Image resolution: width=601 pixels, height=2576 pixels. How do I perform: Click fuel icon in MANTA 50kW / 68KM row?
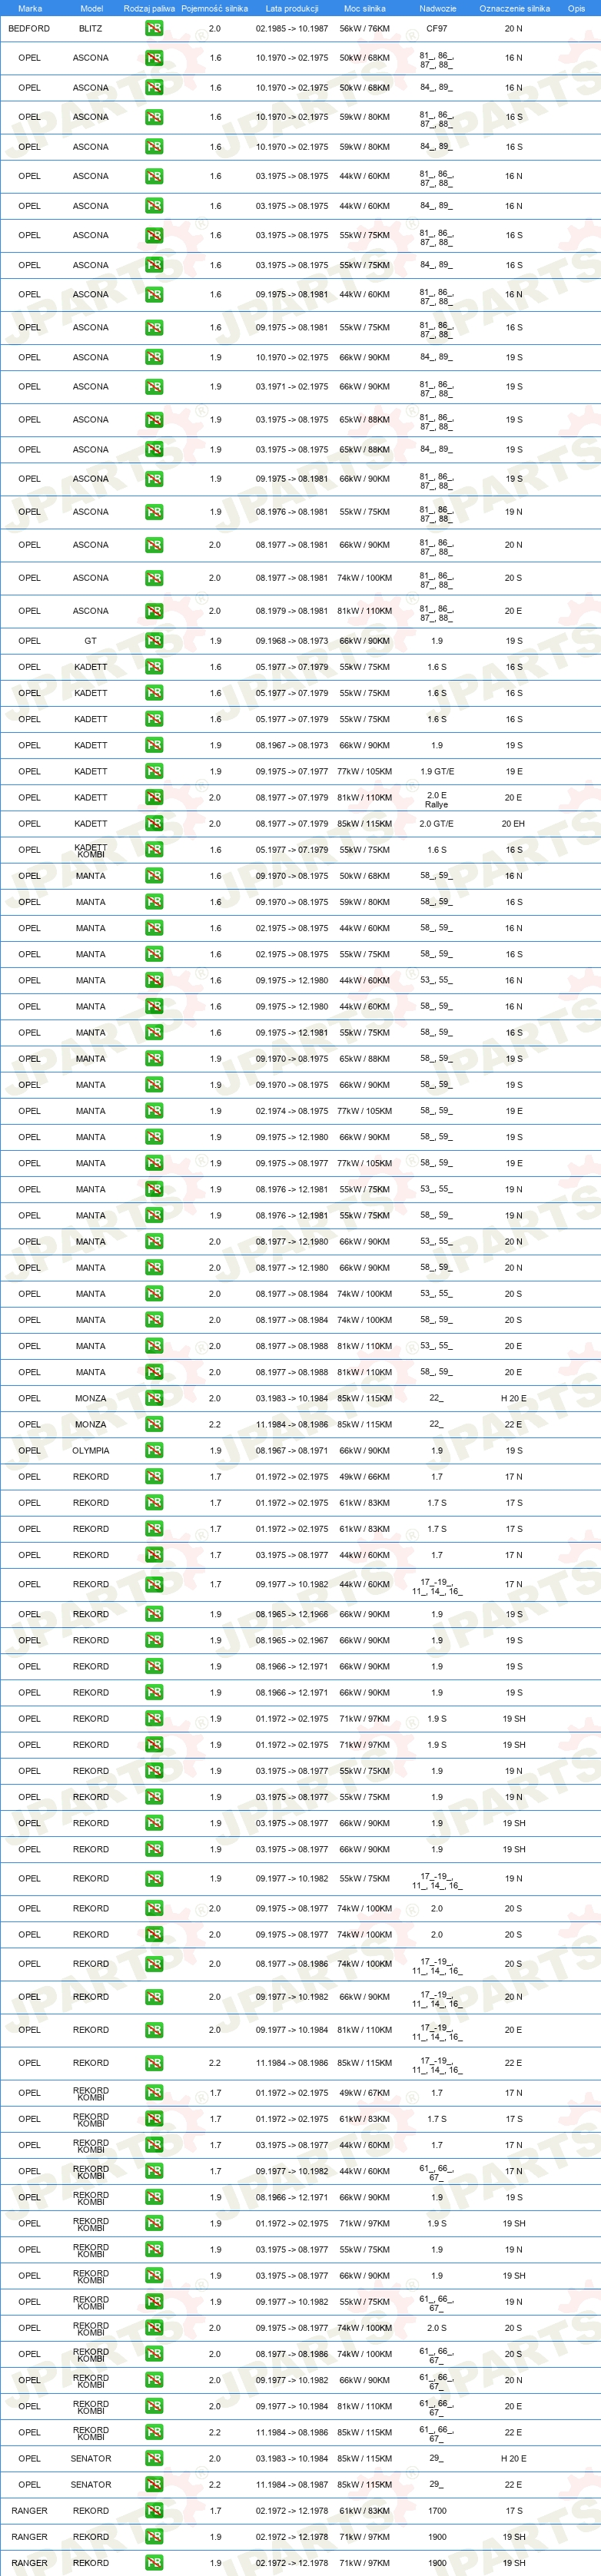click(x=153, y=876)
